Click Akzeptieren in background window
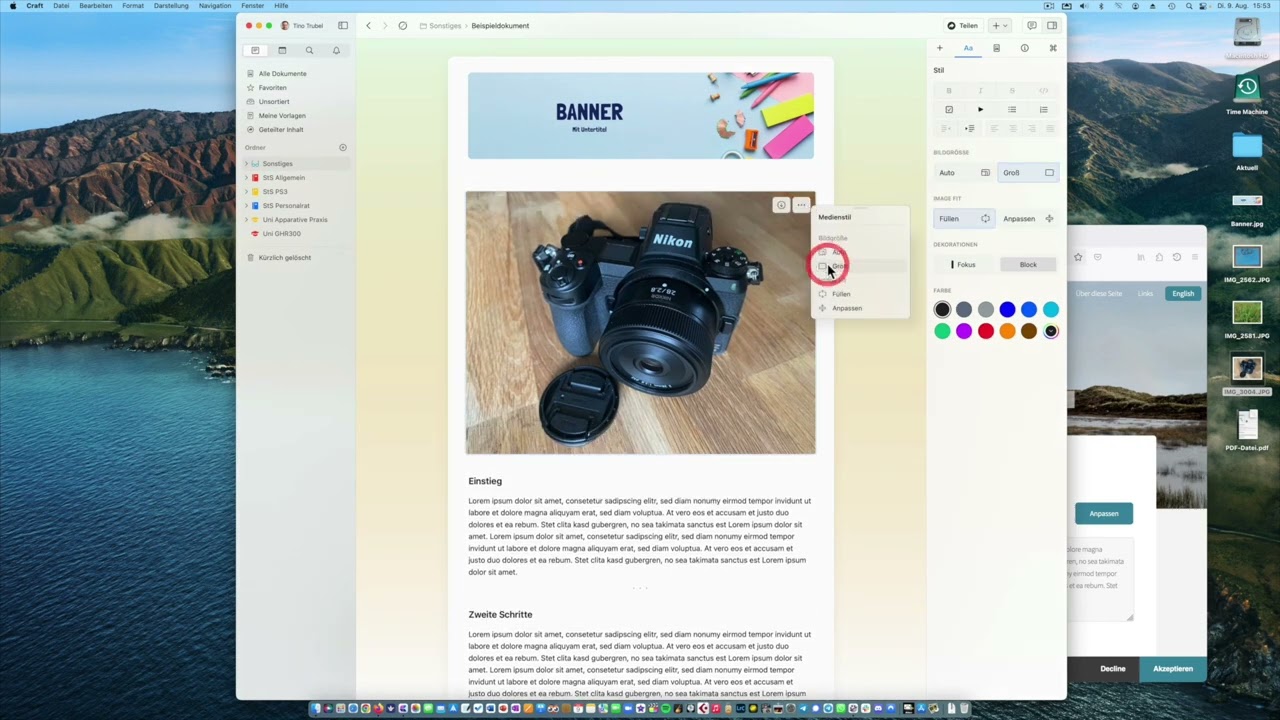 (1173, 668)
